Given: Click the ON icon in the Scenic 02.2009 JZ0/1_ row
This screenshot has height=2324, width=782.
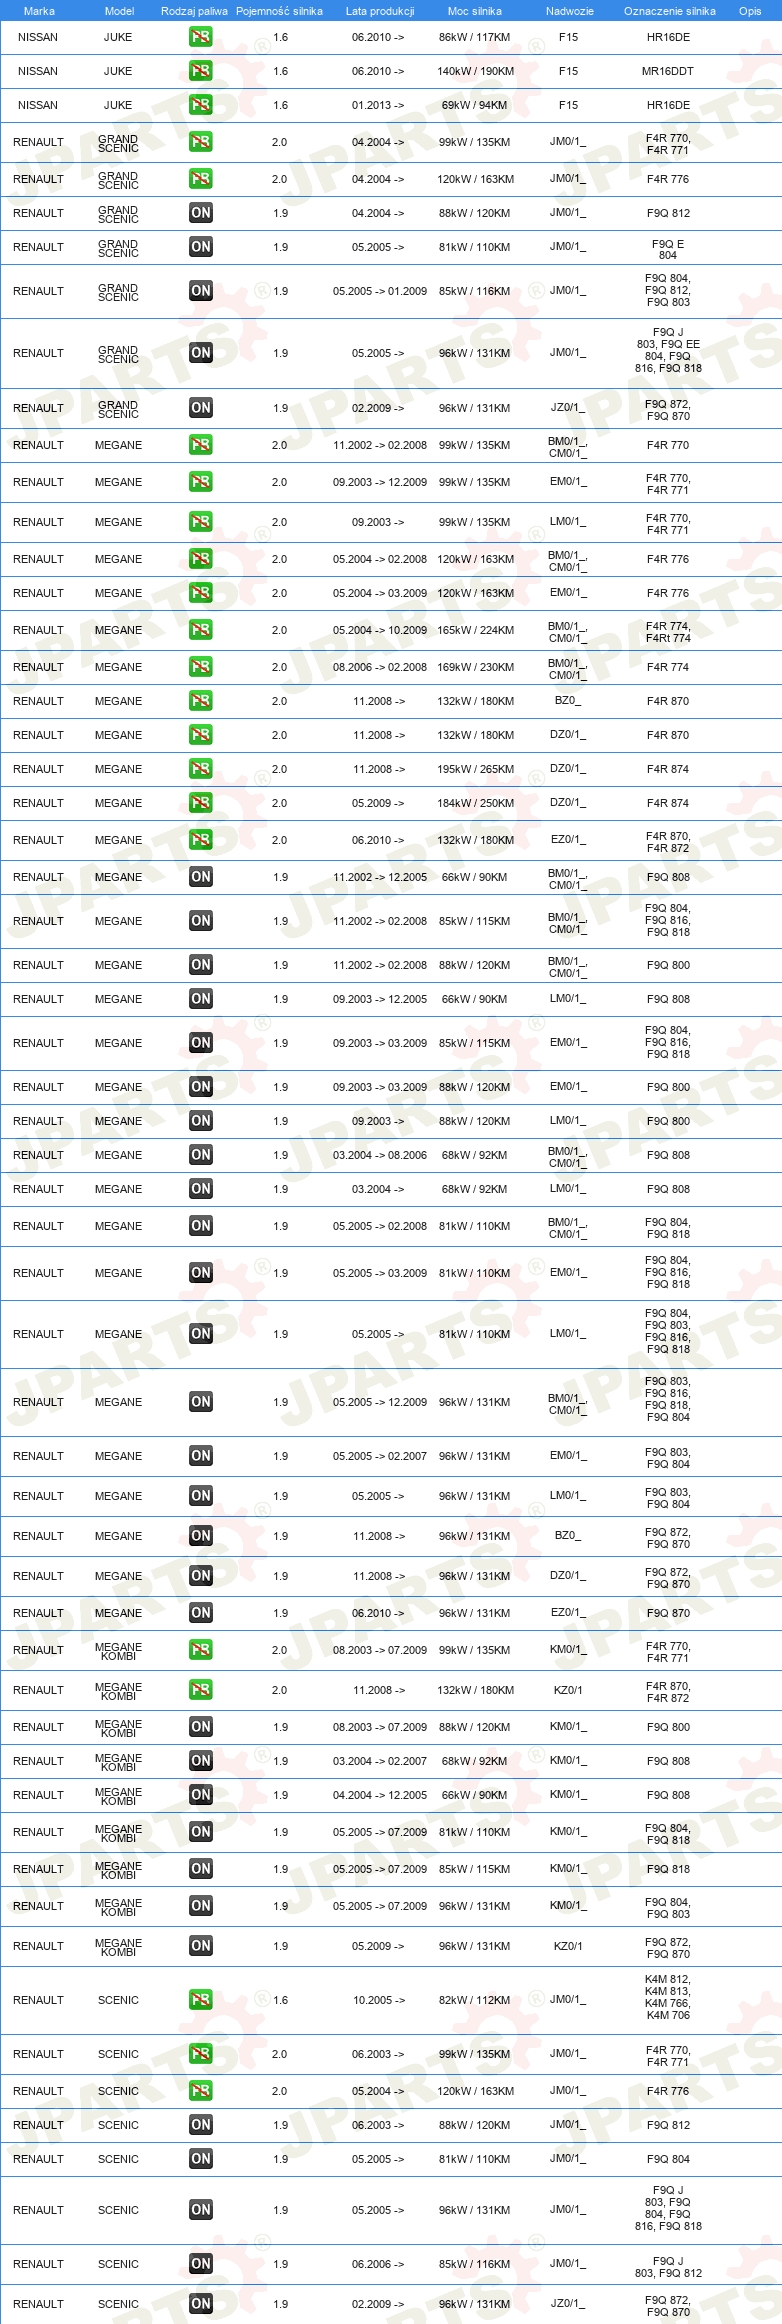Looking at the screenshot, I should pos(201,2304).
